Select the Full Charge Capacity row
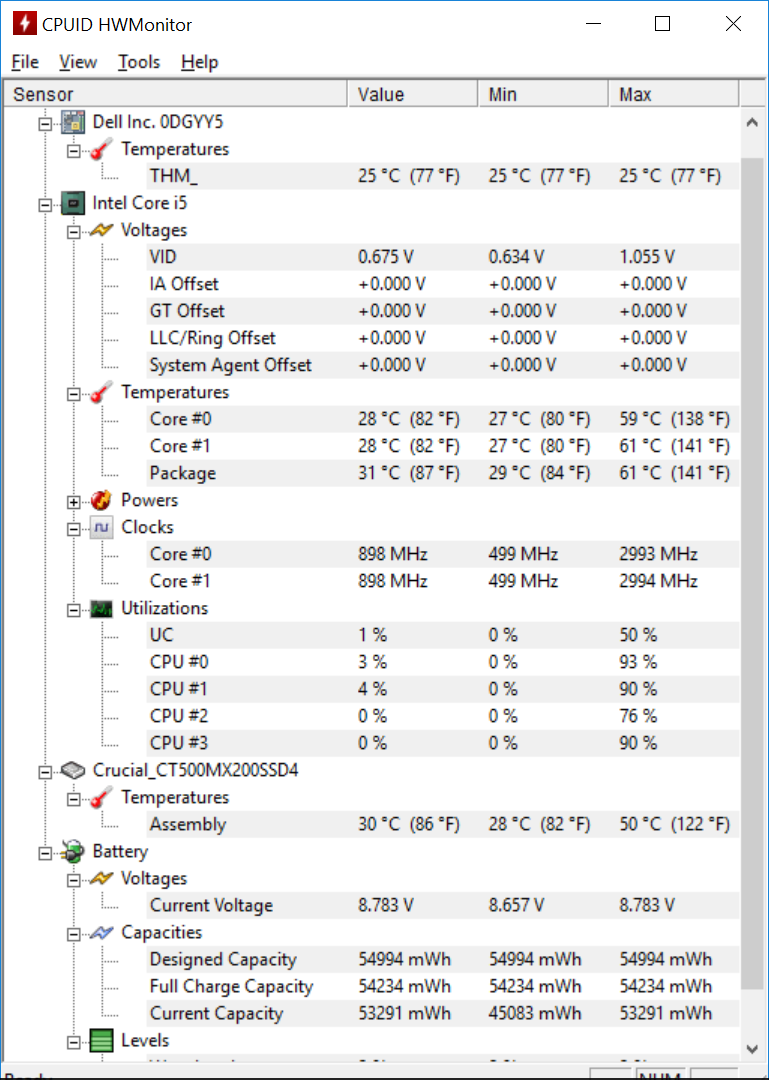The image size is (769, 1080). [441, 986]
